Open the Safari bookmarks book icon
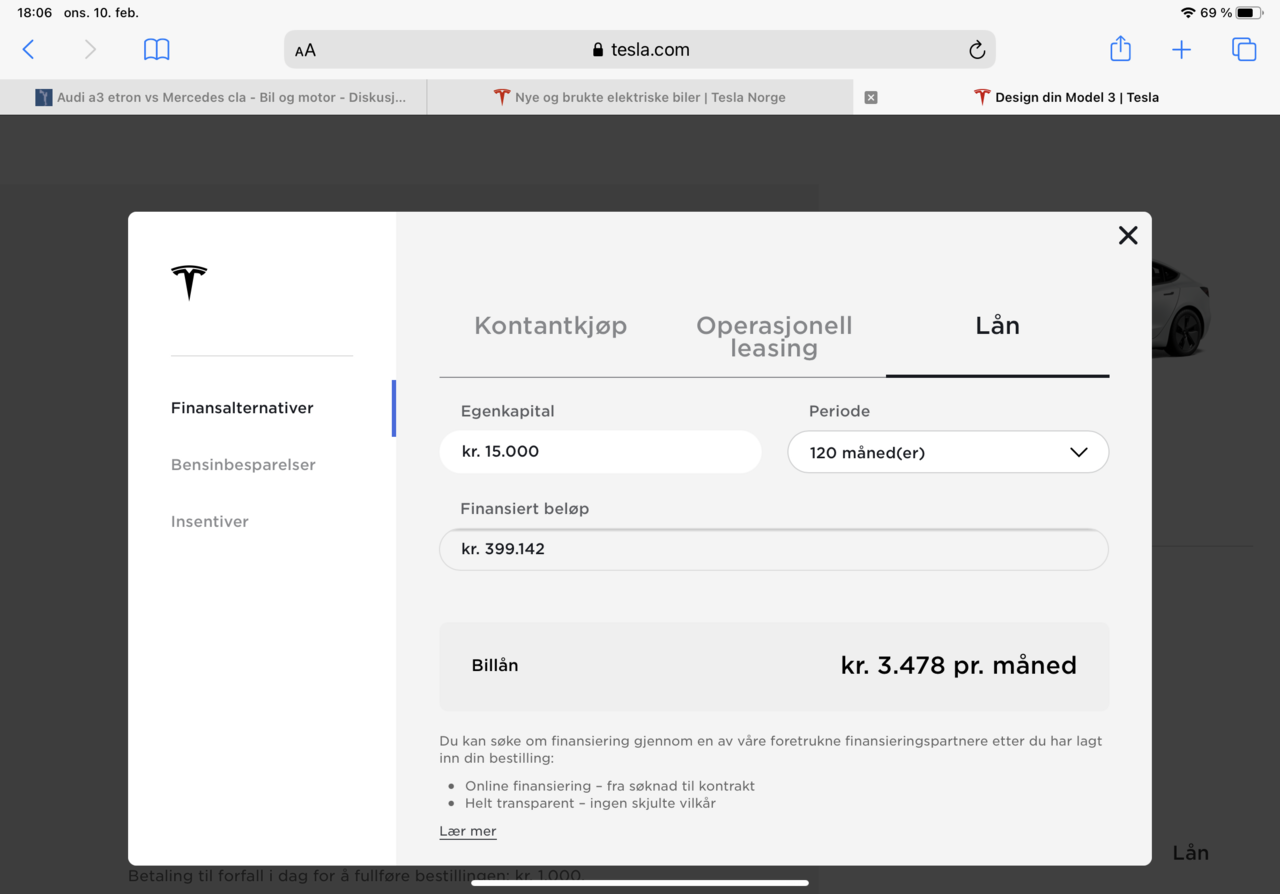 click(157, 49)
